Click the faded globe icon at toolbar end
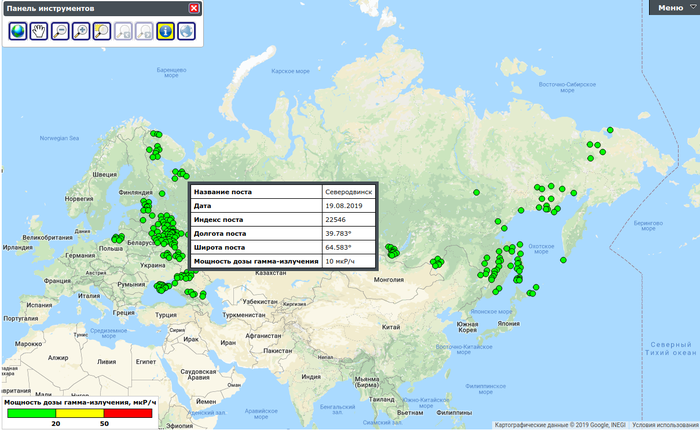The width and height of the screenshot is (700, 430). [x=186, y=31]
